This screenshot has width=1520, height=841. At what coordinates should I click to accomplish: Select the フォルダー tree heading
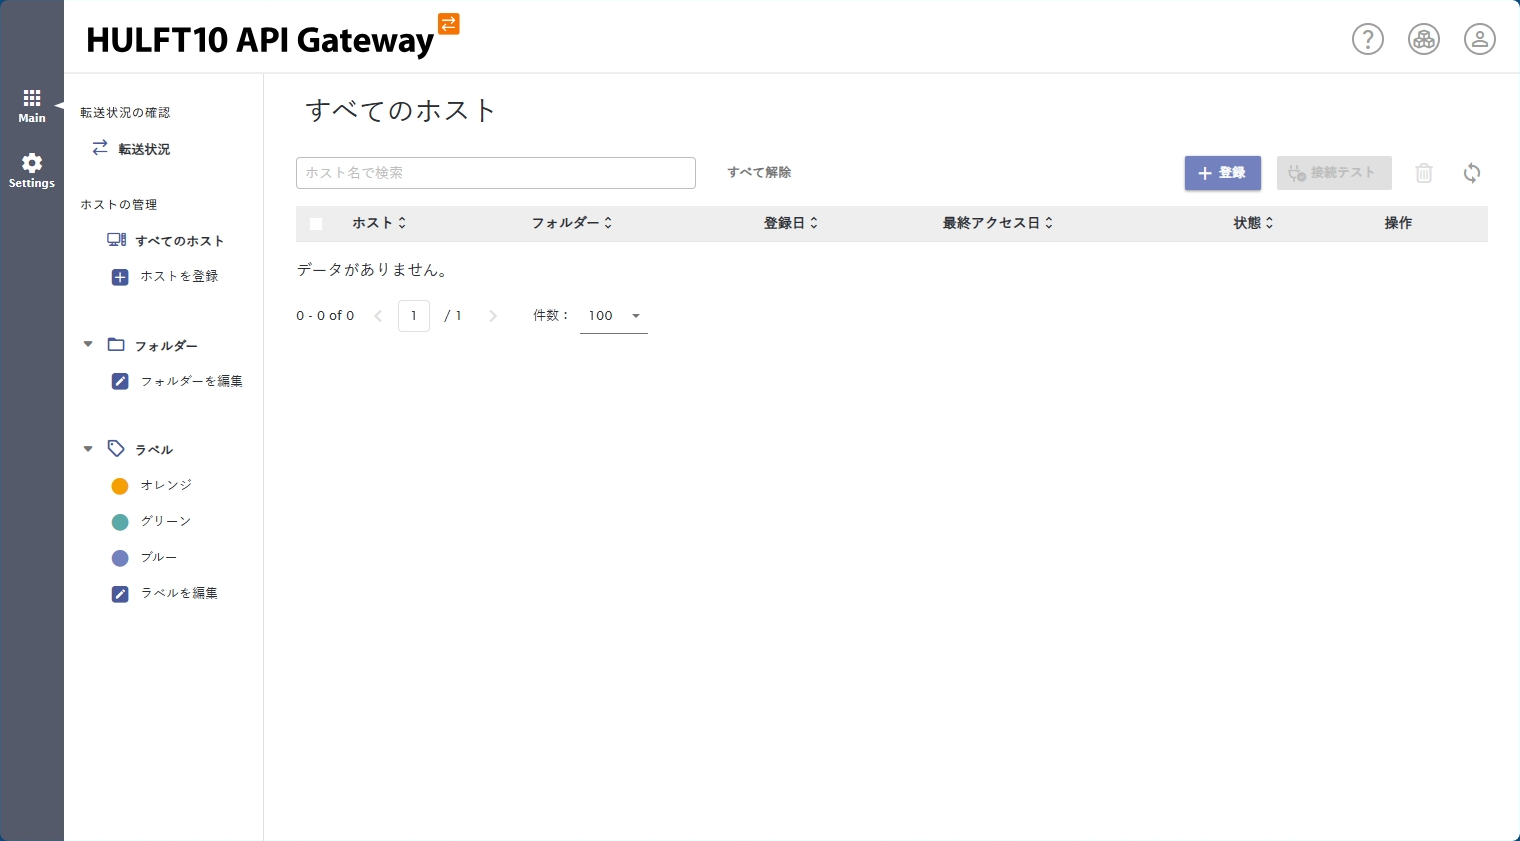coord(166,346)
